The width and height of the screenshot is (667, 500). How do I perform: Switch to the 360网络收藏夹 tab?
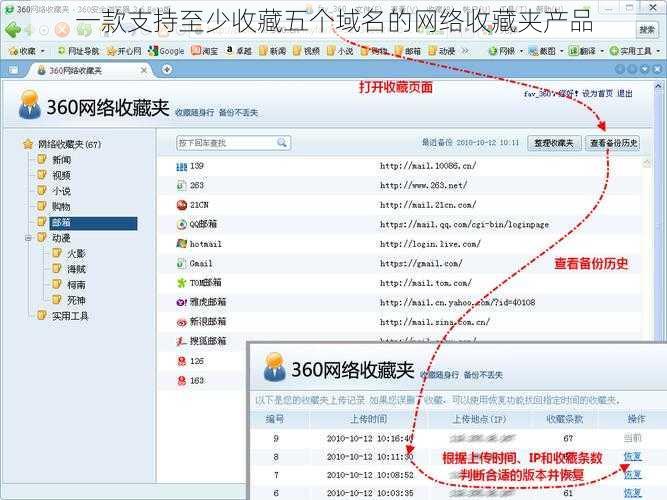89,70
